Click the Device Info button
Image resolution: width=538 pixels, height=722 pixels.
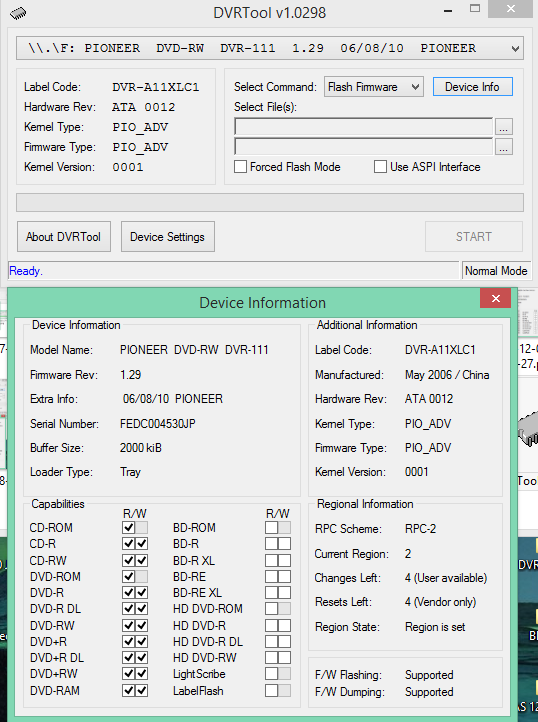[472, 87]
